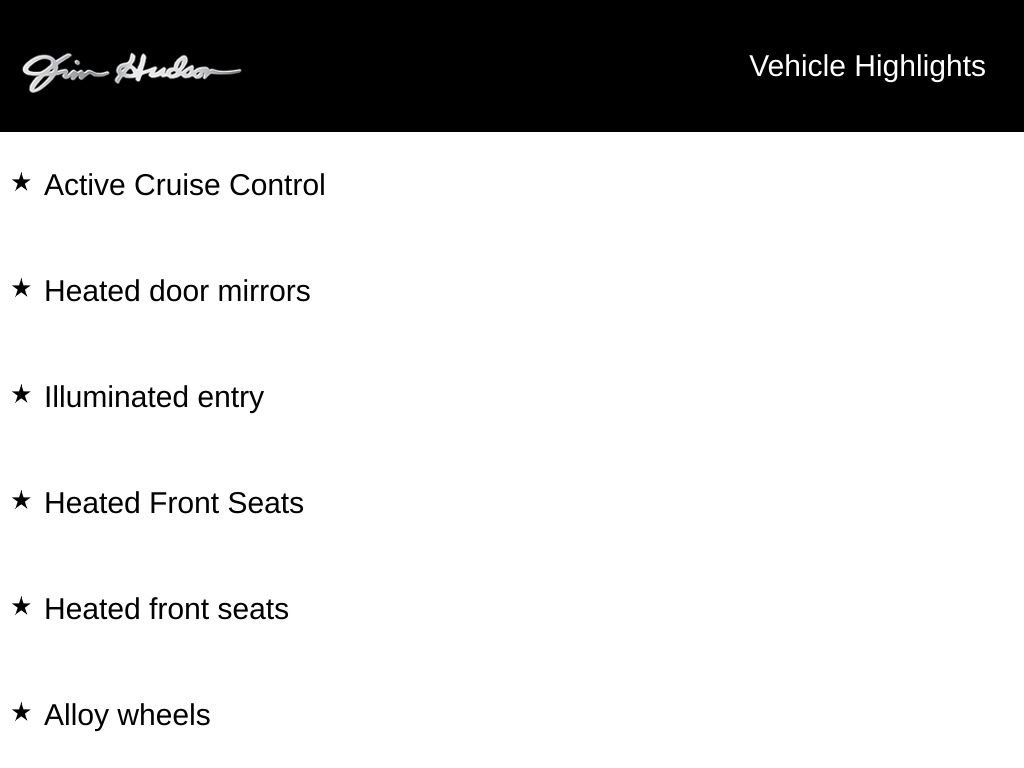Select the title-case 'Heated Front Seats' text

pos(174,504)
